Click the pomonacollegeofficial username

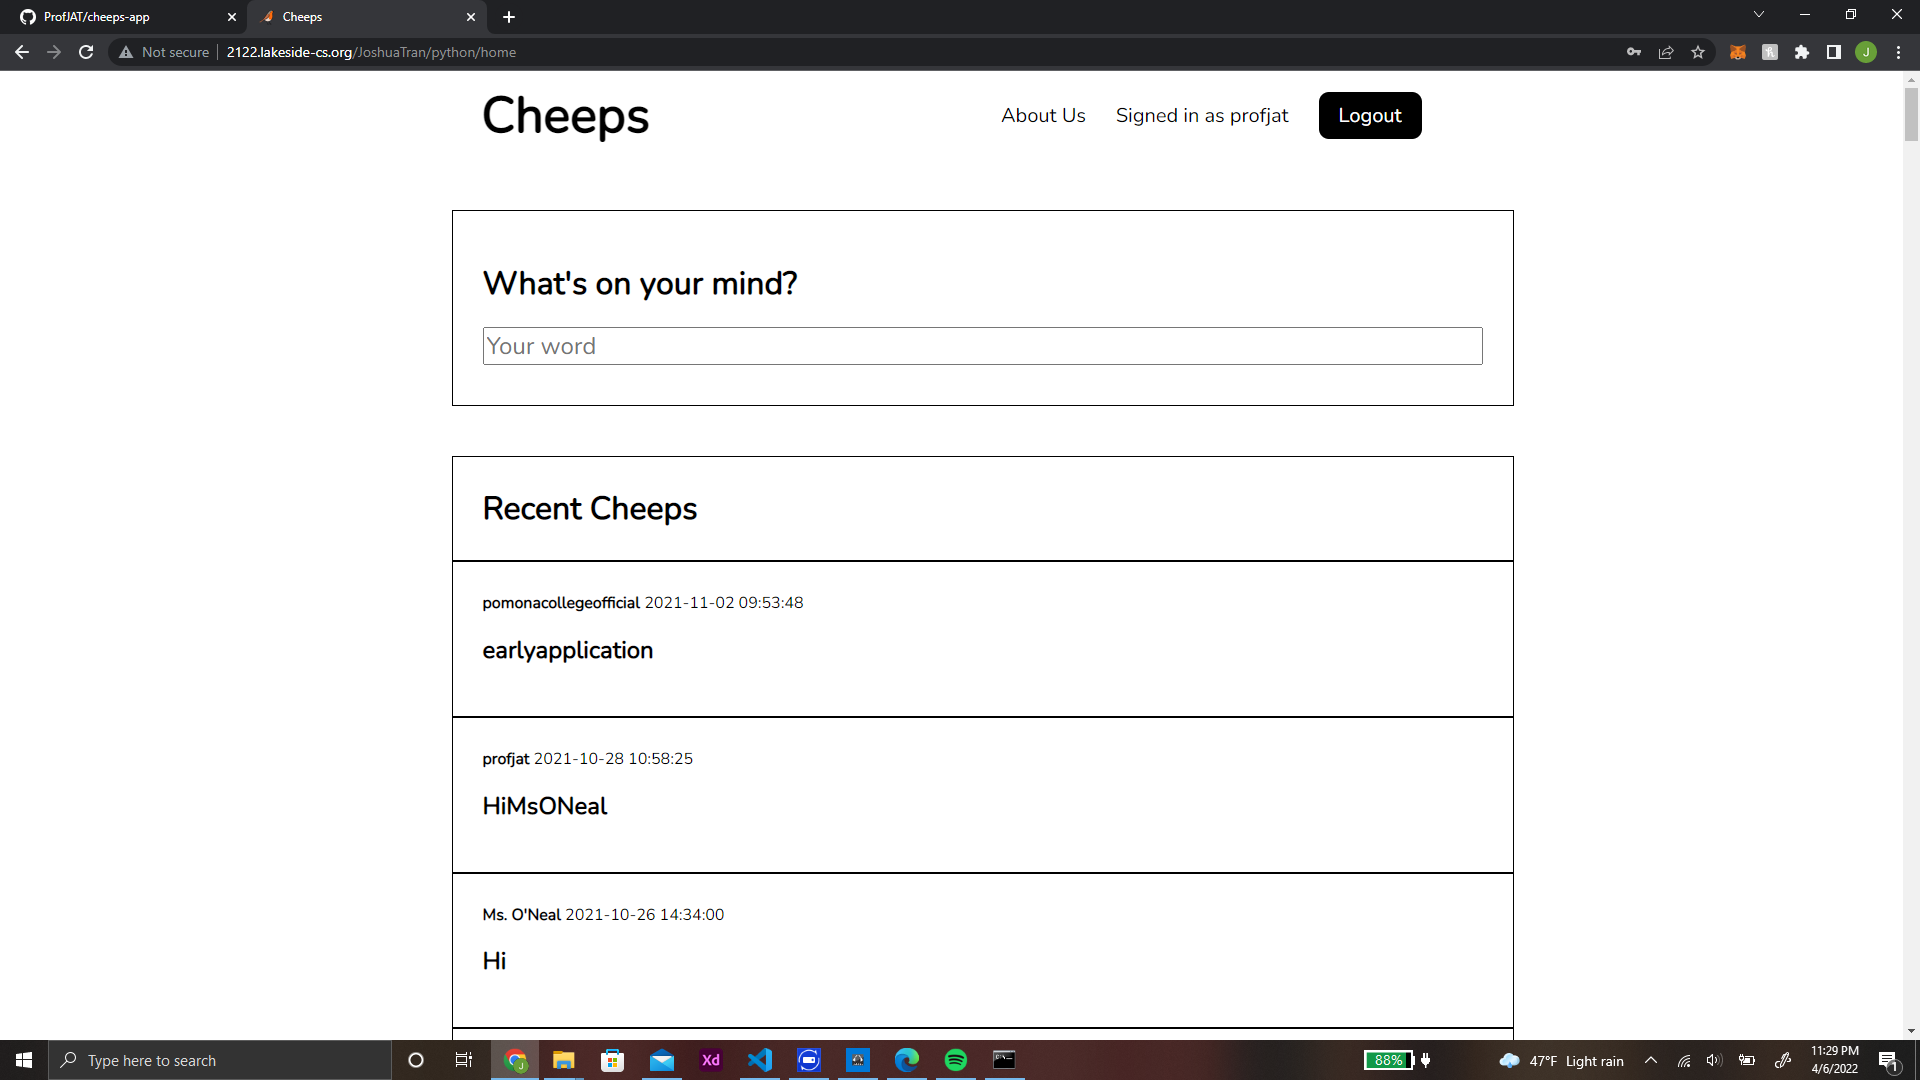click(561, 603)
